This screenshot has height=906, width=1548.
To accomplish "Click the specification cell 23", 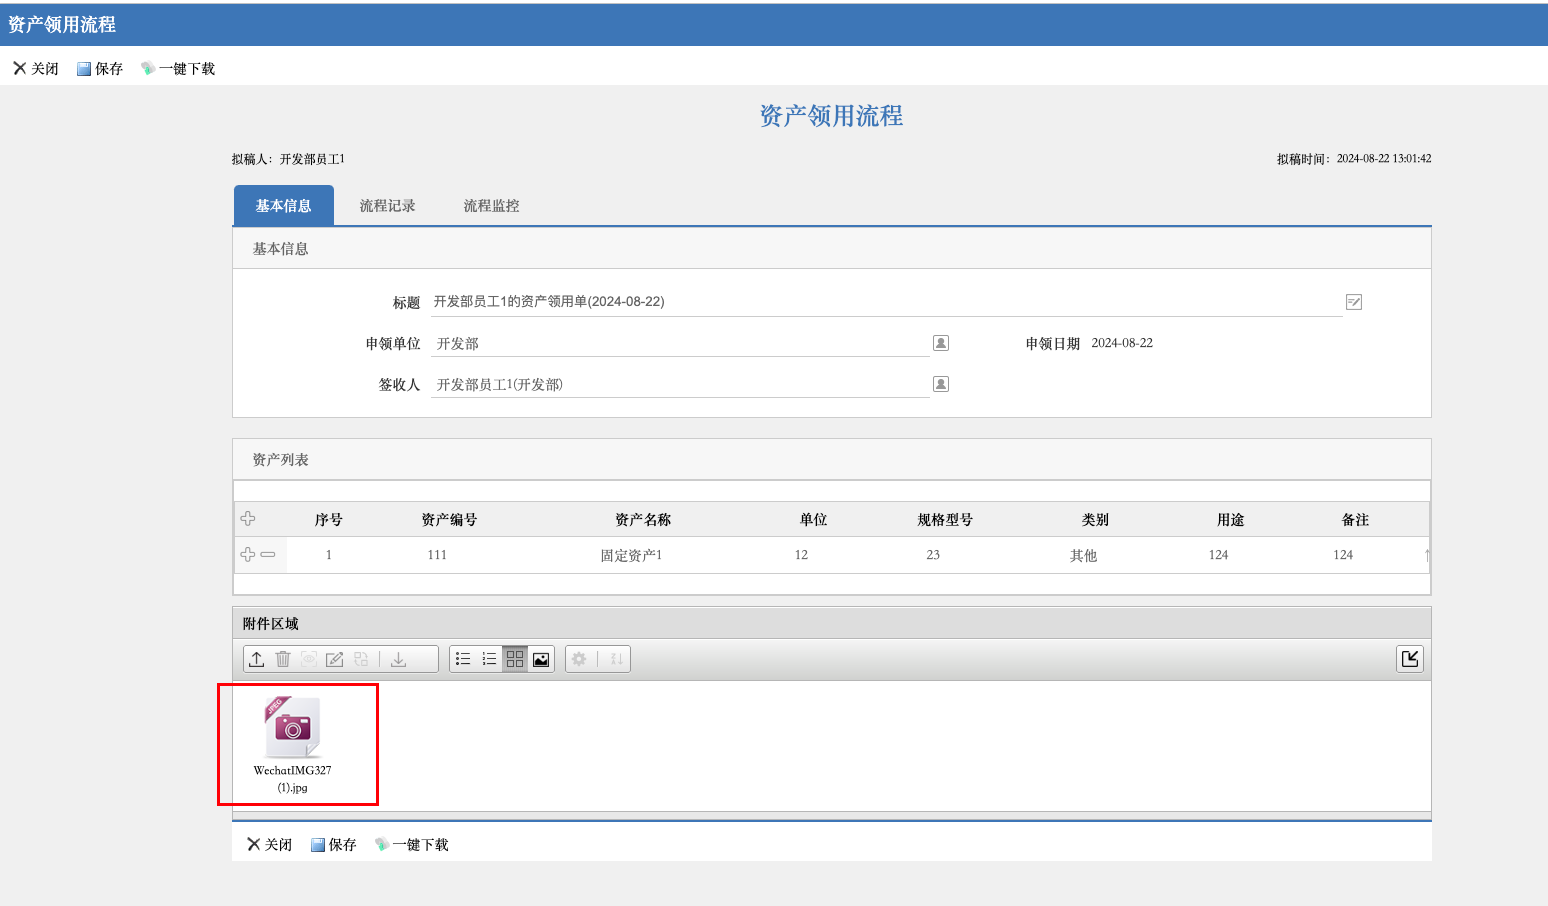I will tap(933, 555).
